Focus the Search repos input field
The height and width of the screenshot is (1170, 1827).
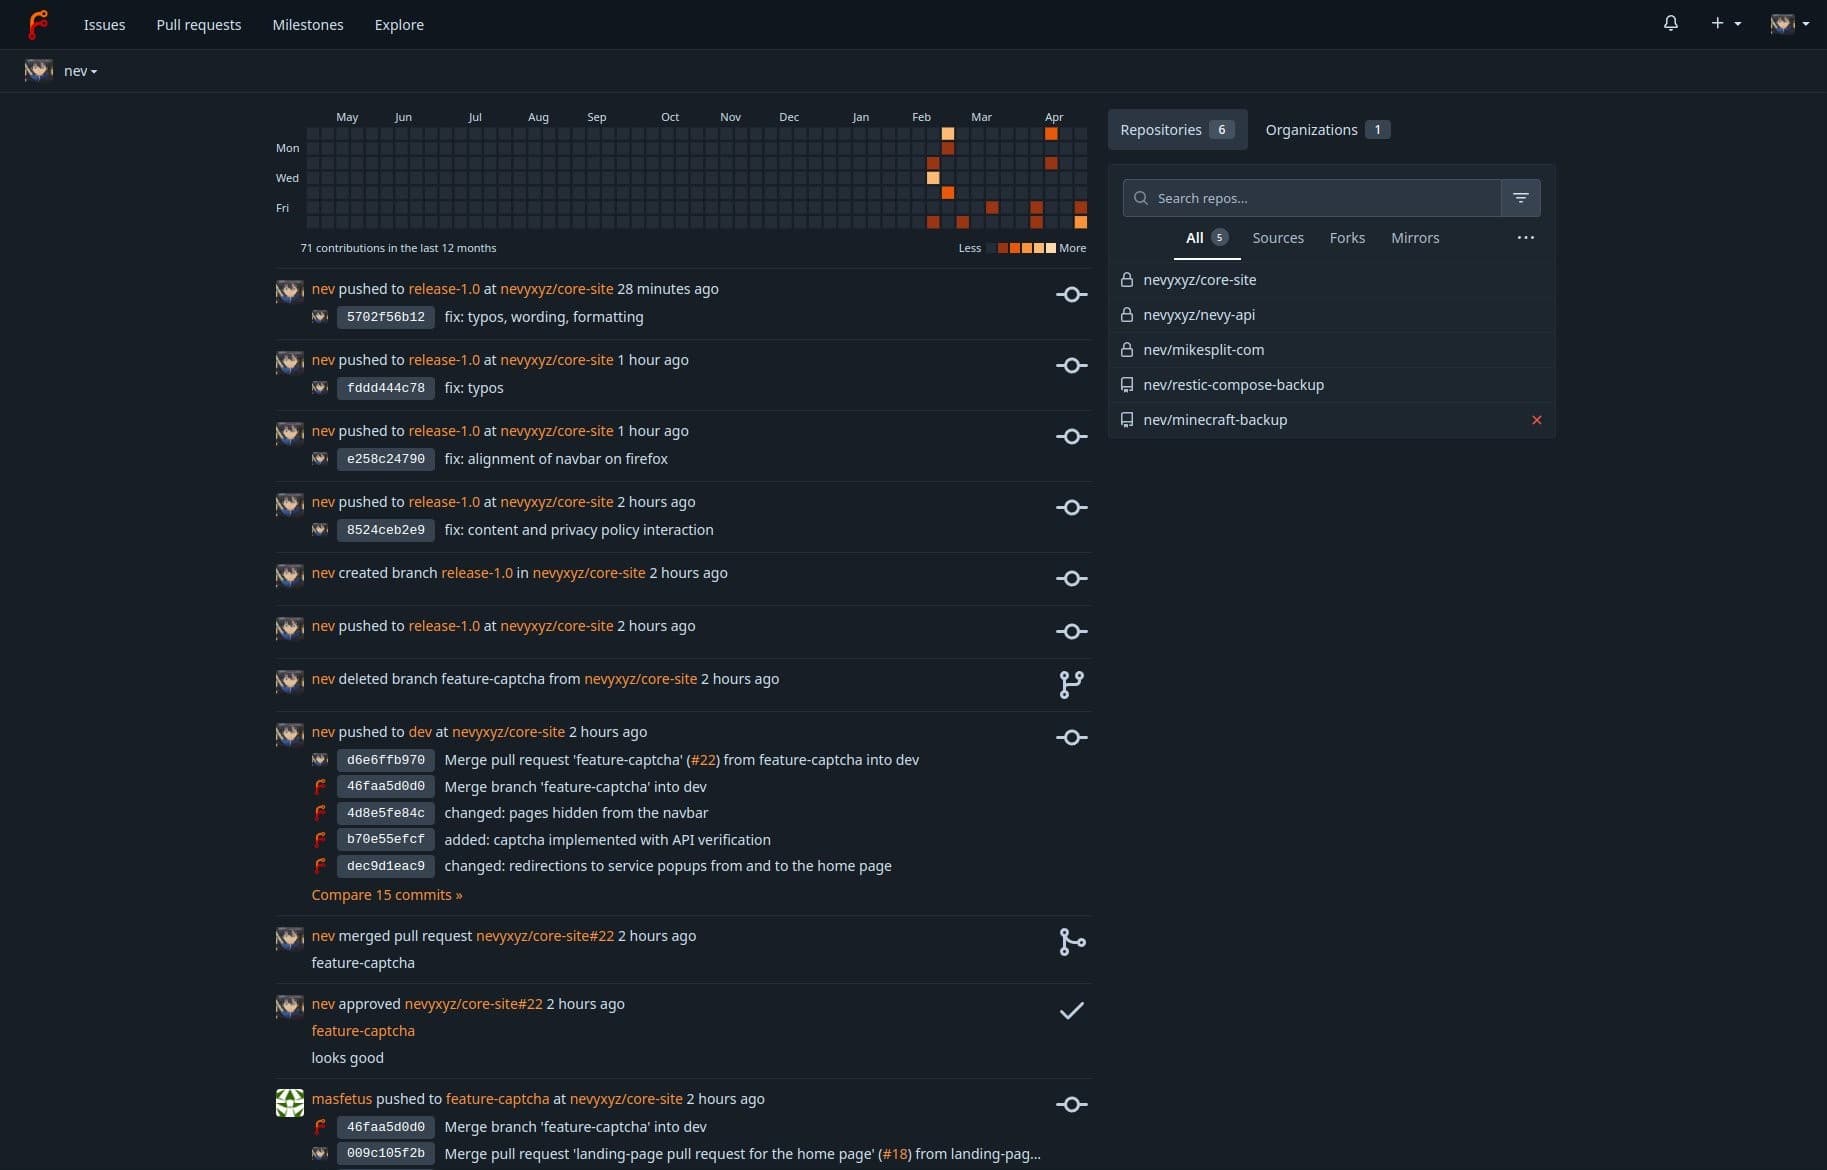1320,198
